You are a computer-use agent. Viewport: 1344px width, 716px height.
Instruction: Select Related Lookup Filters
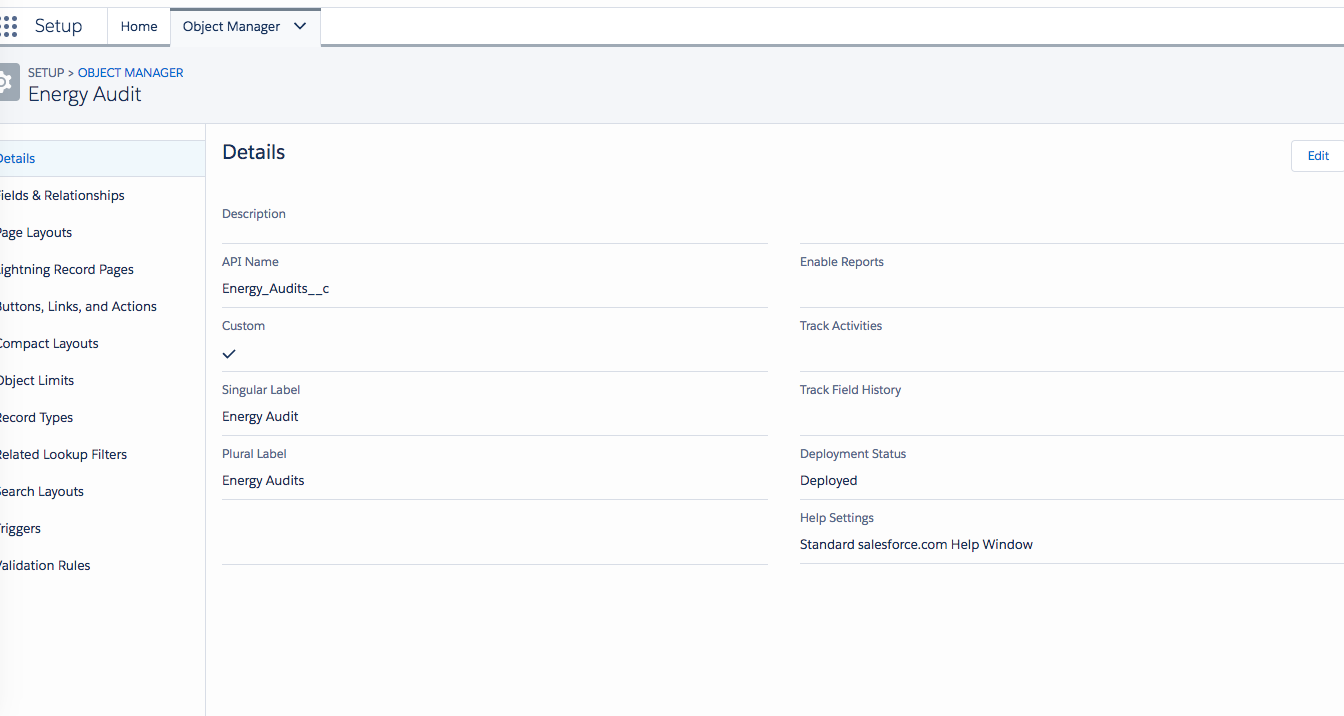tap(63, 454)
